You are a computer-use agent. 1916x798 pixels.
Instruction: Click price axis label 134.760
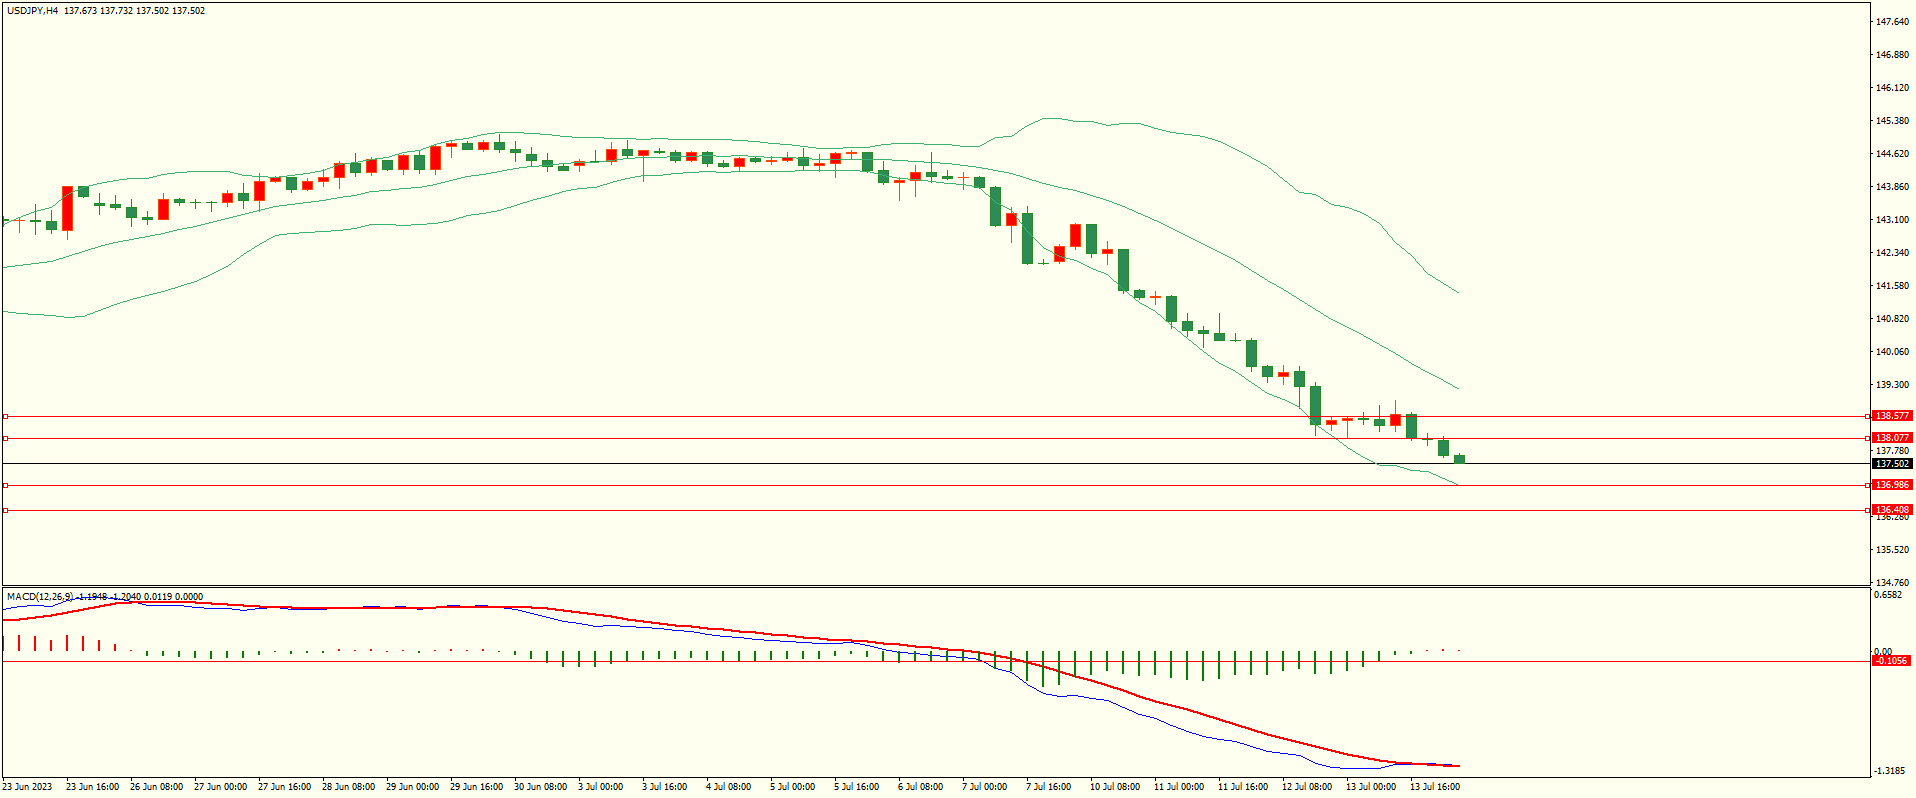tap(1892, 583)
